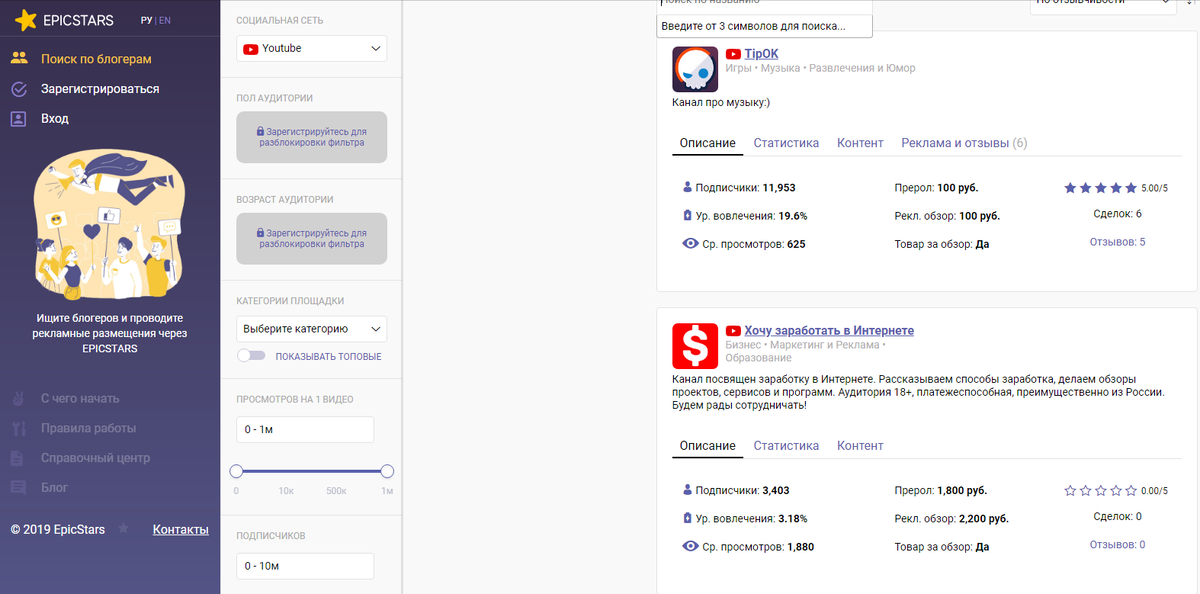
Task: Open 'С чего начать' menu item
Action: 80,398
